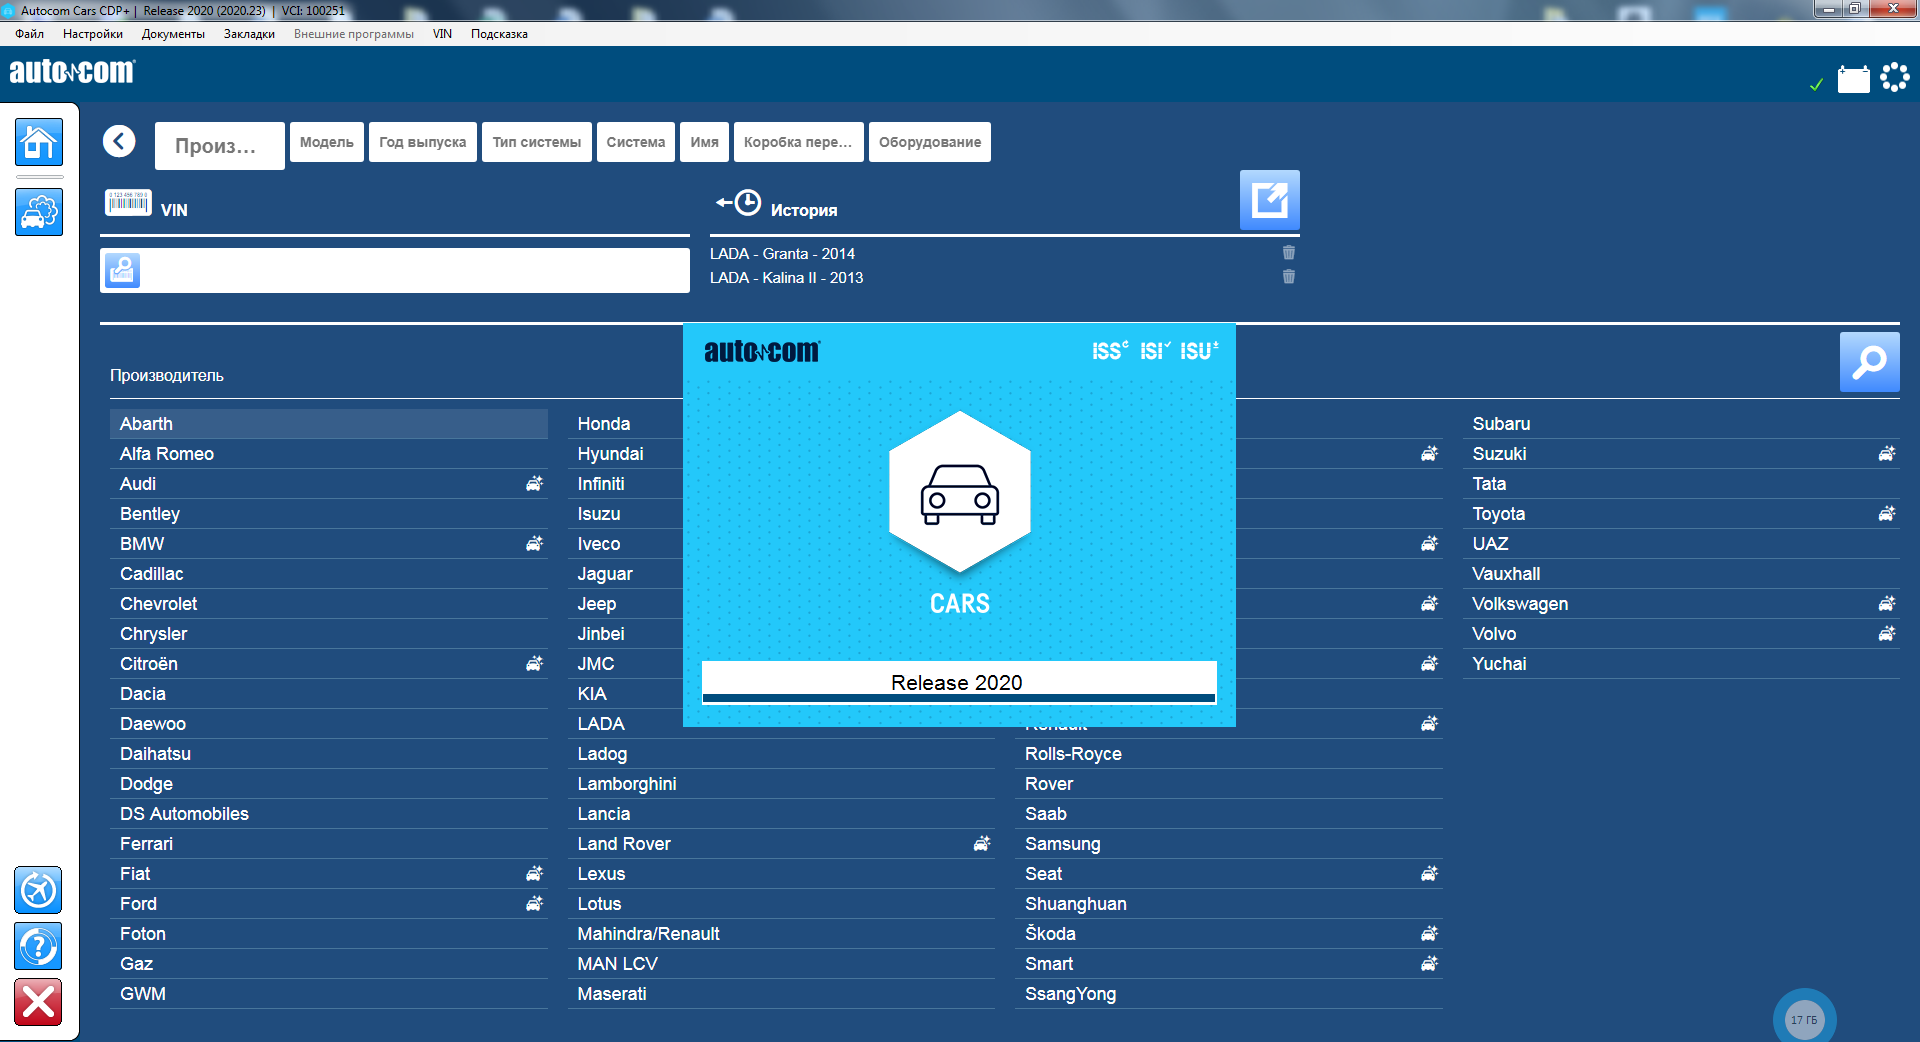Open the manufacturer search magnifier
This screenshot has width=1920, height=1042.
point(1868,362)
